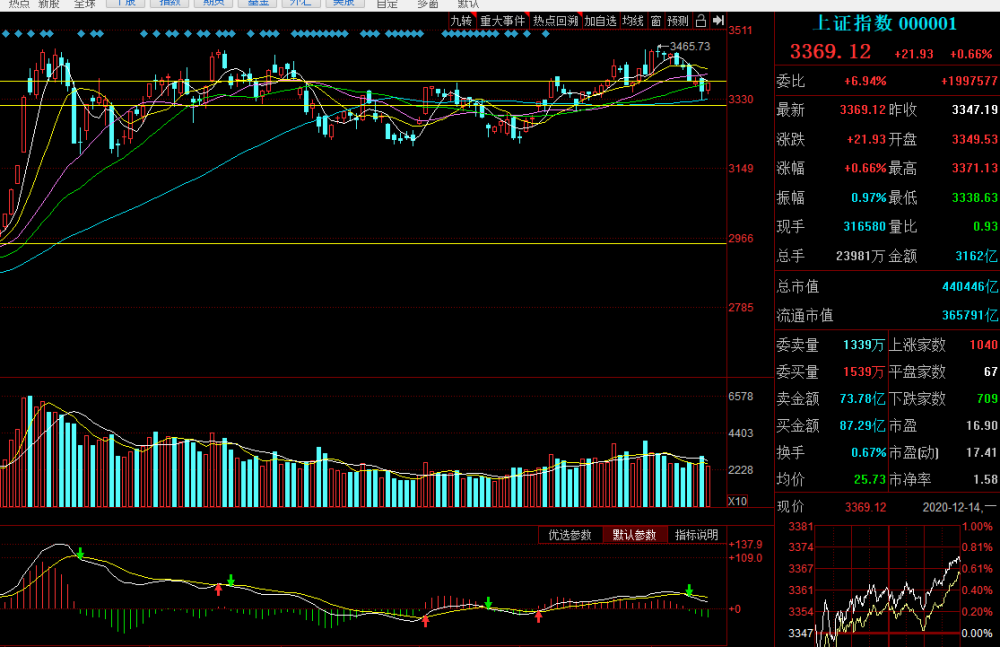Click the collapse-panel arrow icon

click(718, 20)
